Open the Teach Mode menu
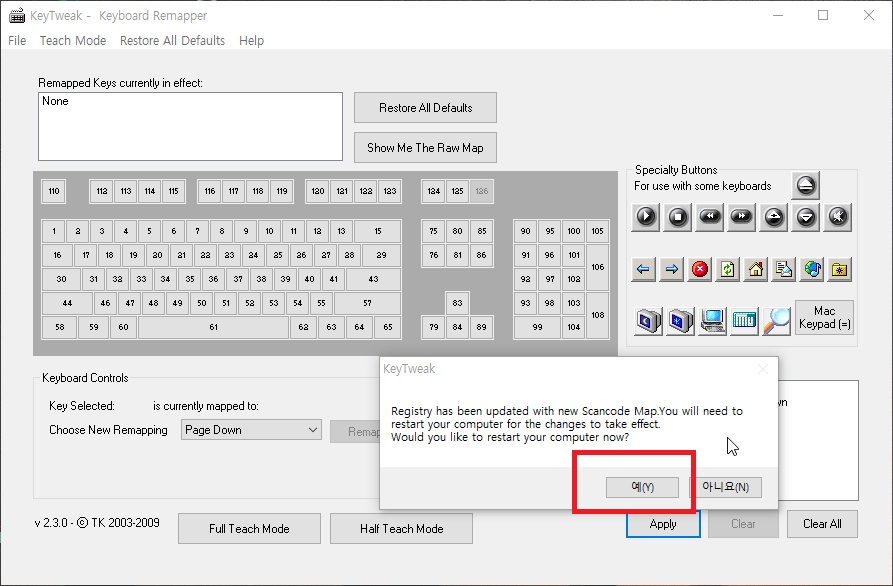893x586 pixels. click(x=73, y=40)
